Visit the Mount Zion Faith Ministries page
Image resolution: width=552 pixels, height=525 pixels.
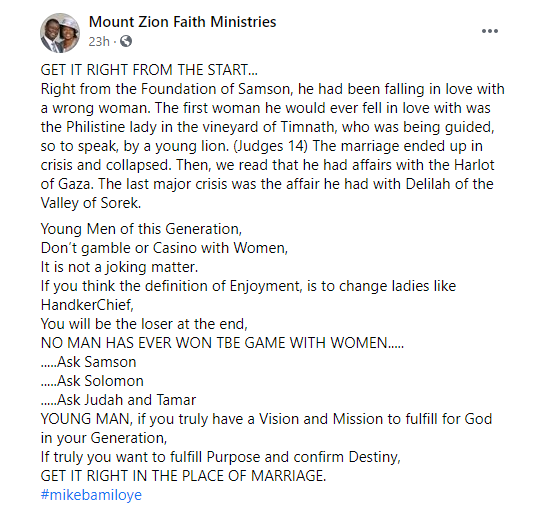click(182, 22)
